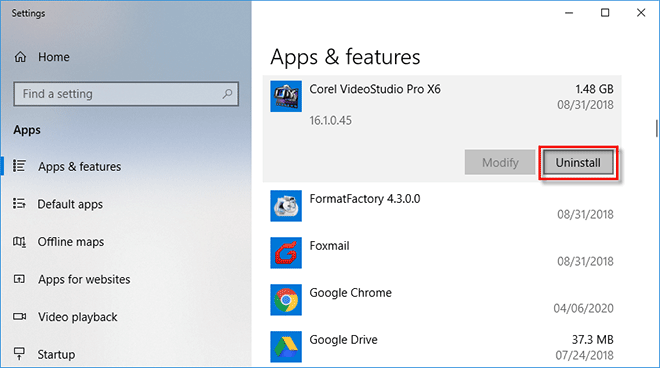660x368 pixels.
Task: Select the Google Chrome entry
Action: pos(442,300)
